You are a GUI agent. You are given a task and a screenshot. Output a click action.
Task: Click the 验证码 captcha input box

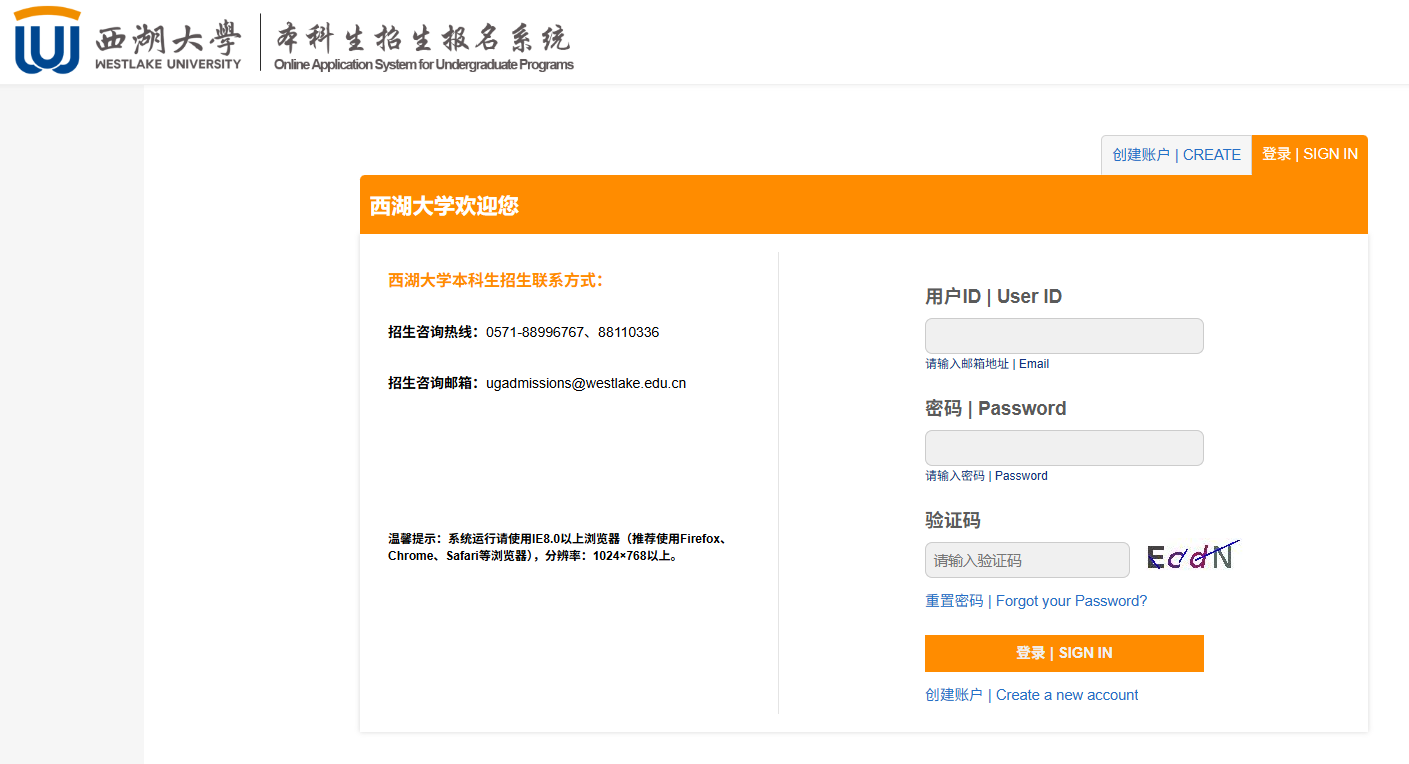[1027, 560]
